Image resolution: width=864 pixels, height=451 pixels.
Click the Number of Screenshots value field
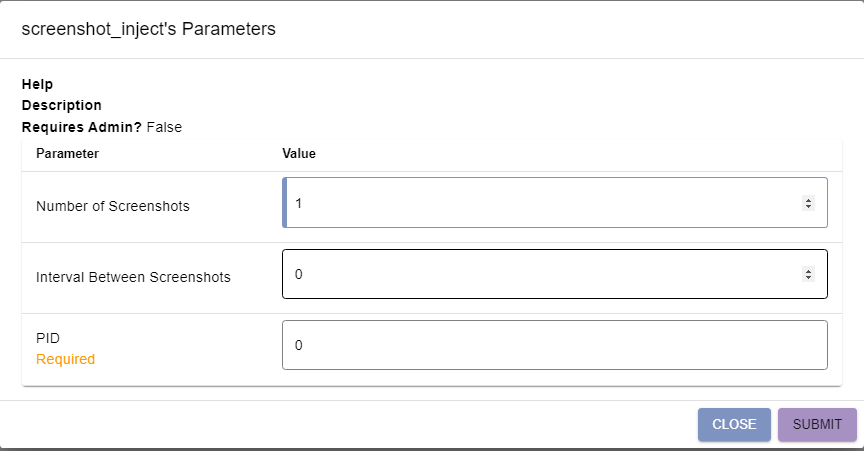[554, 202]
